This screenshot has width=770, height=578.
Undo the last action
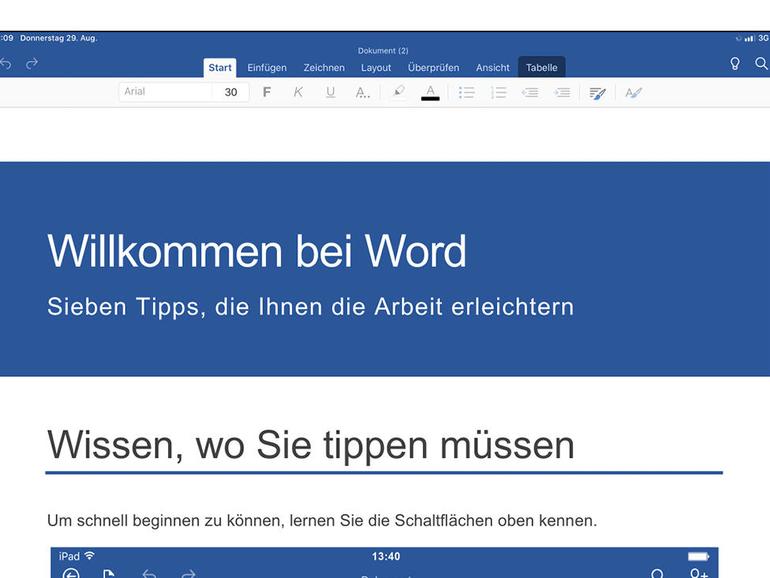click(5, 64)
